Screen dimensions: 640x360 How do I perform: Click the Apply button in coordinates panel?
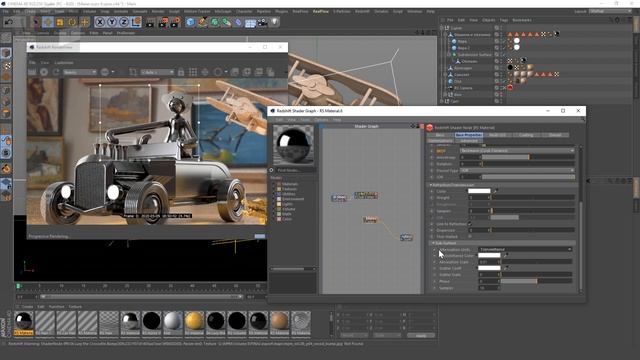coord(421,335)
